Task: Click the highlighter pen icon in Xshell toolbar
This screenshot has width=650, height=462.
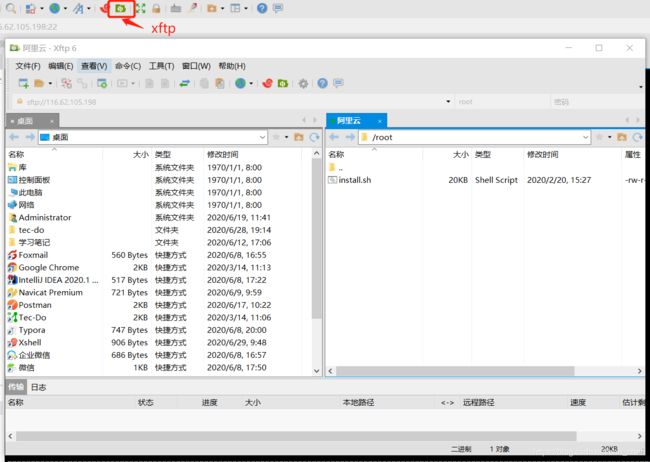Action: tap(192, 8)
